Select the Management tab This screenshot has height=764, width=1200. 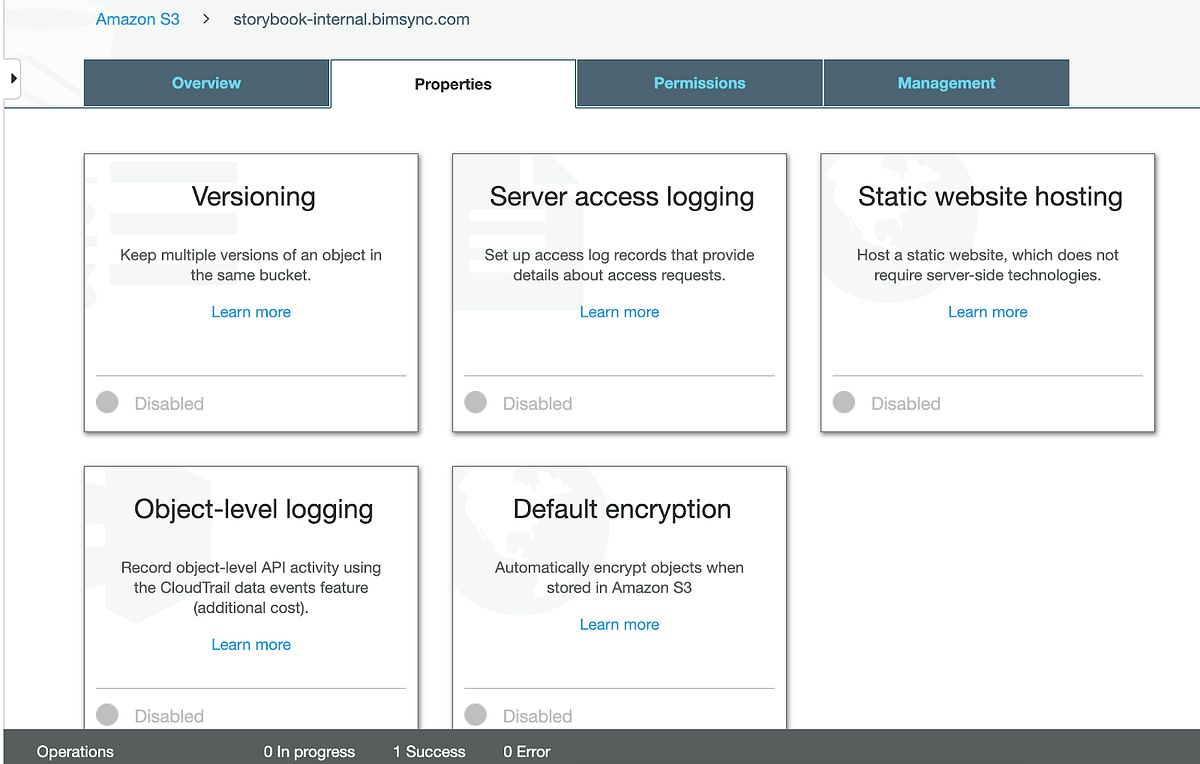pos(946,83)
